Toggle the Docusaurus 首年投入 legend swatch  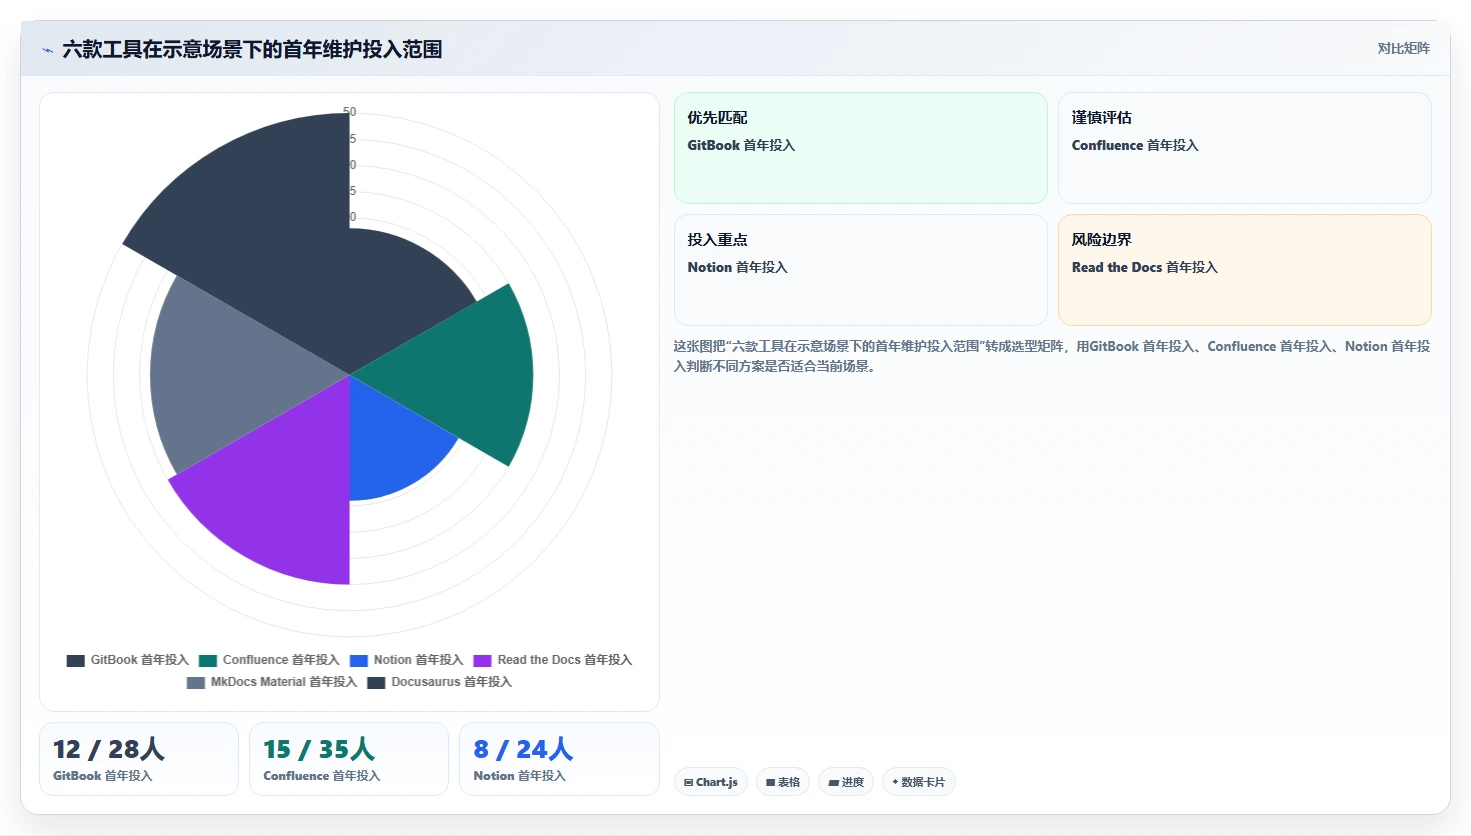376,682
